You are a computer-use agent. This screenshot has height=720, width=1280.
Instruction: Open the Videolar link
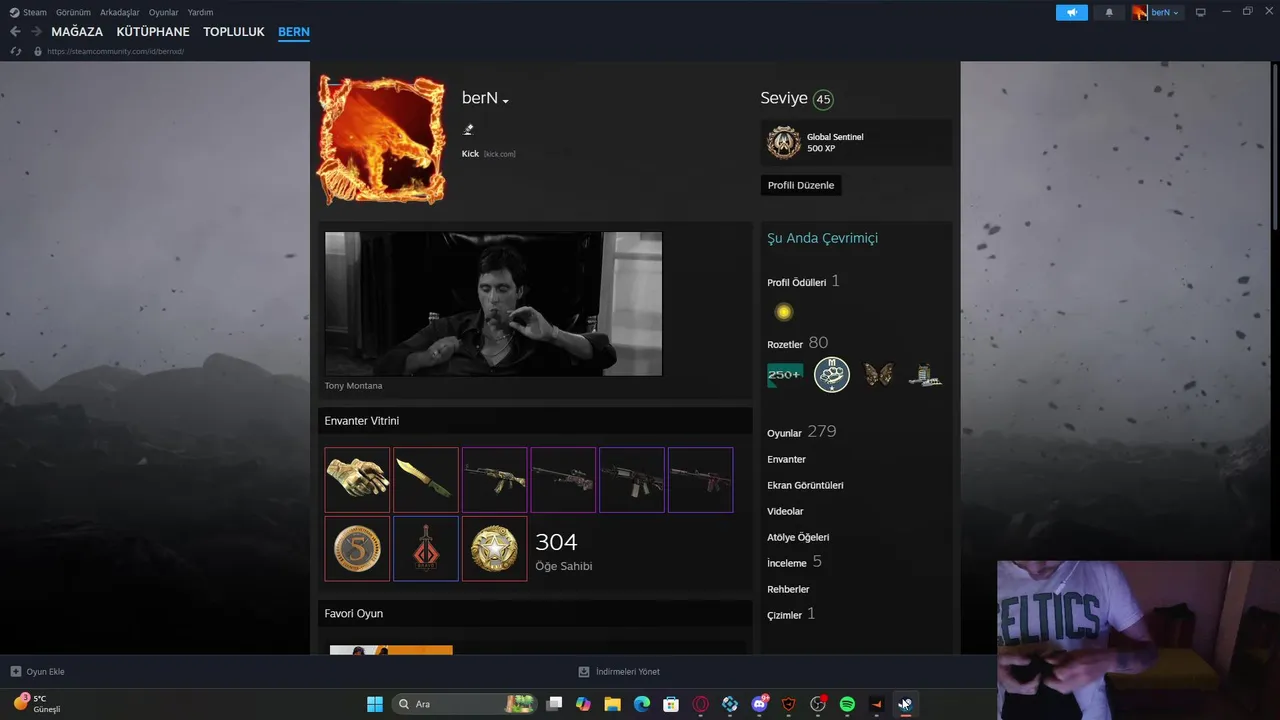point(785,511)
